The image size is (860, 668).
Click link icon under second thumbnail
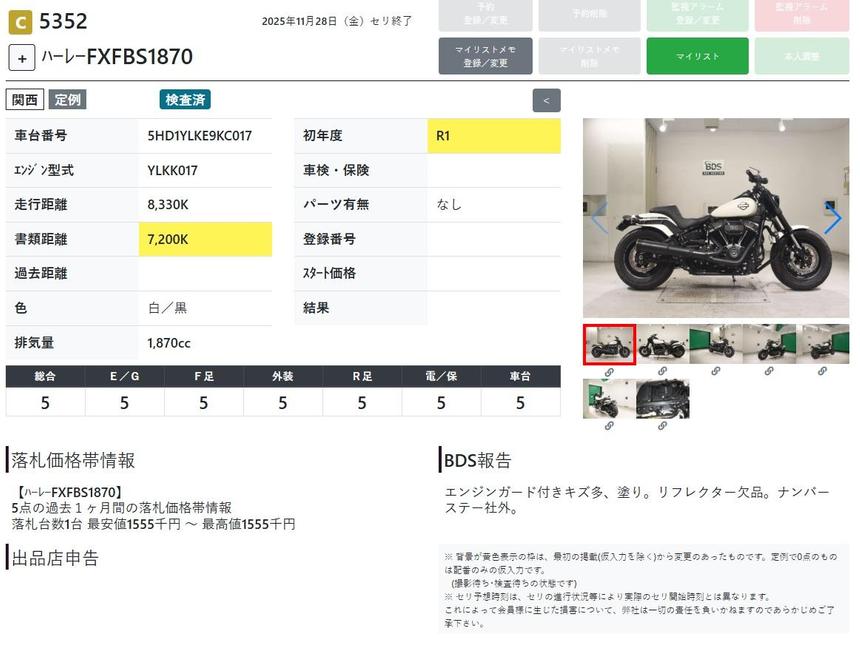click(x=662, y=372)
